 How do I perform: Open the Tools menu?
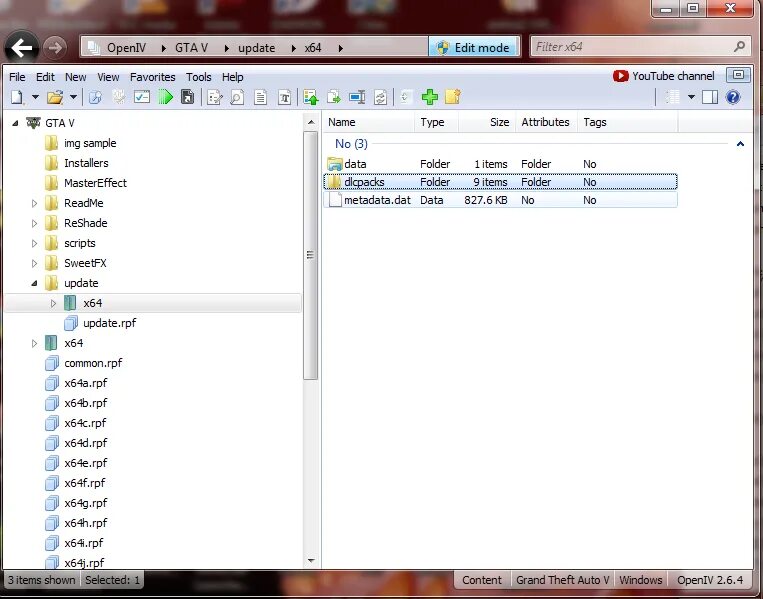(x=199, y=77)
